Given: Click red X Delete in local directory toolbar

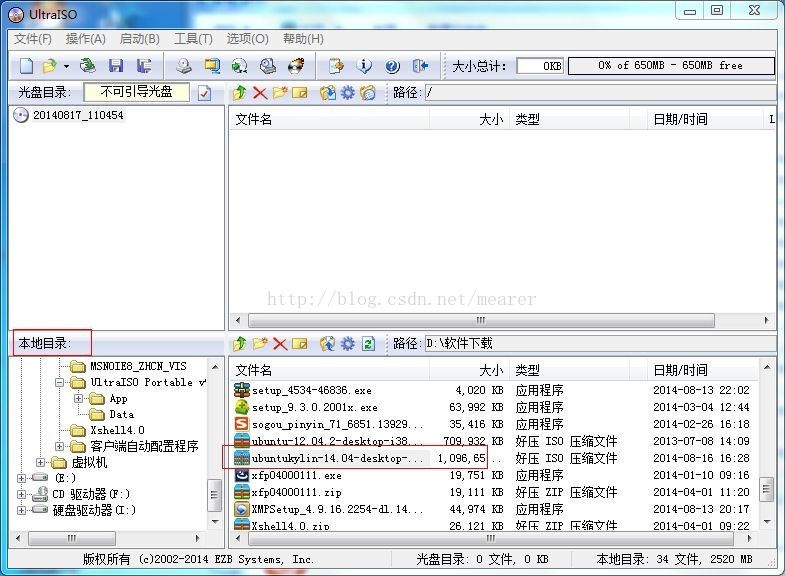Looking at the screenshot, I should coord(280,343).
